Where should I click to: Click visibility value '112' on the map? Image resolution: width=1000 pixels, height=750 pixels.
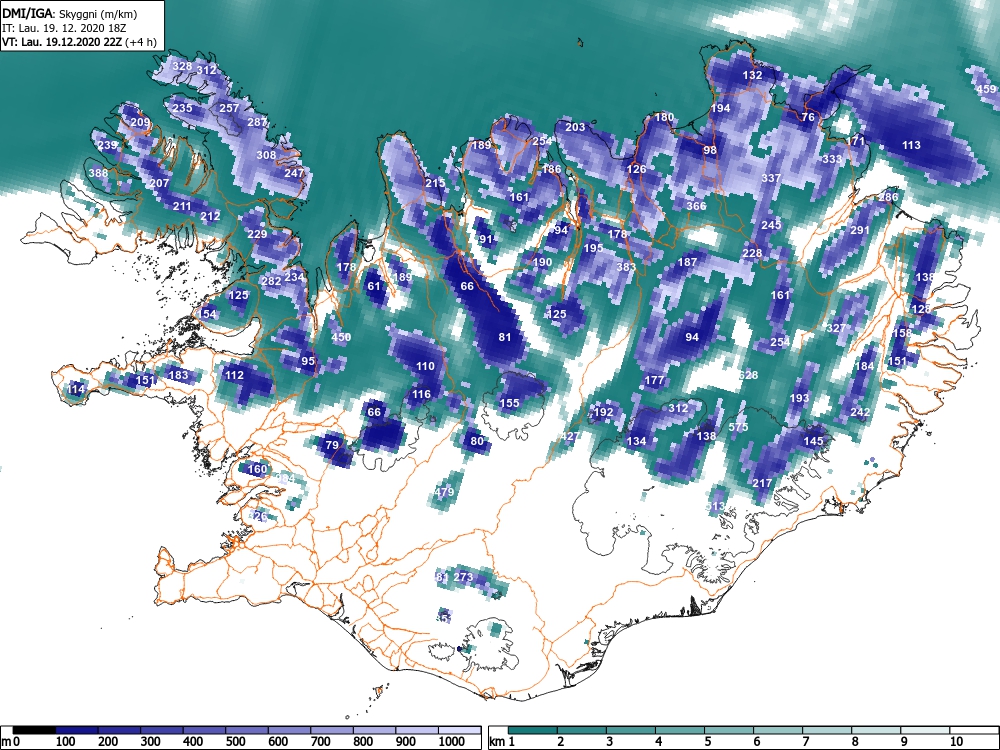(x=234, y=375)
